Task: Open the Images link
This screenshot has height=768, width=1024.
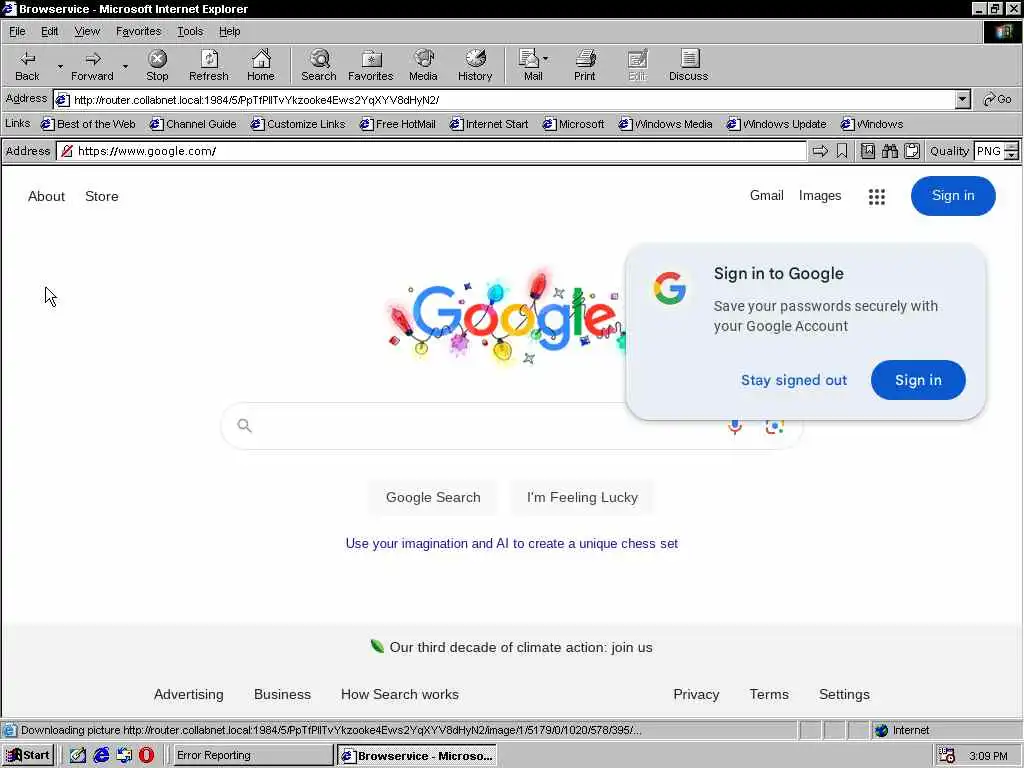Action: pos(820,196)
